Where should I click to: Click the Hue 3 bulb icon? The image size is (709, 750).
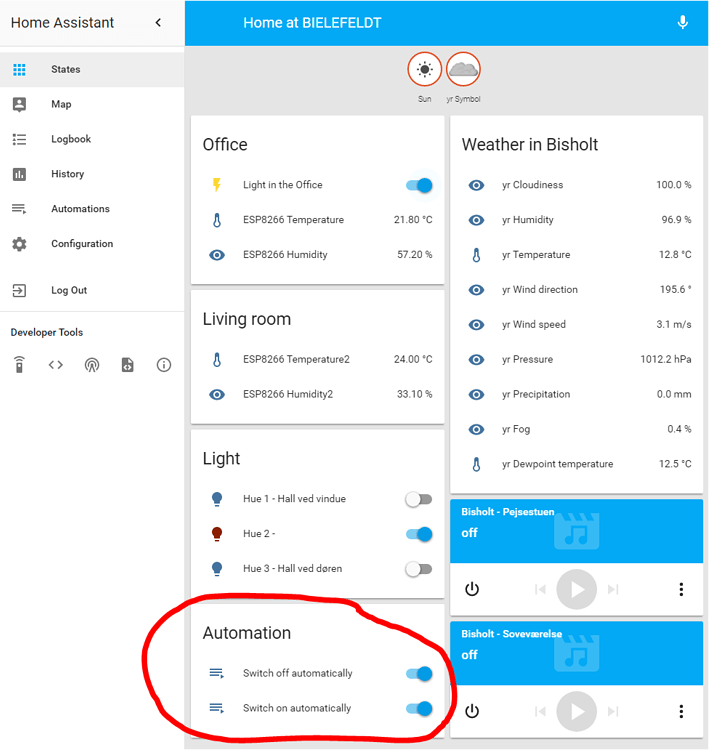tap(217, 569)
